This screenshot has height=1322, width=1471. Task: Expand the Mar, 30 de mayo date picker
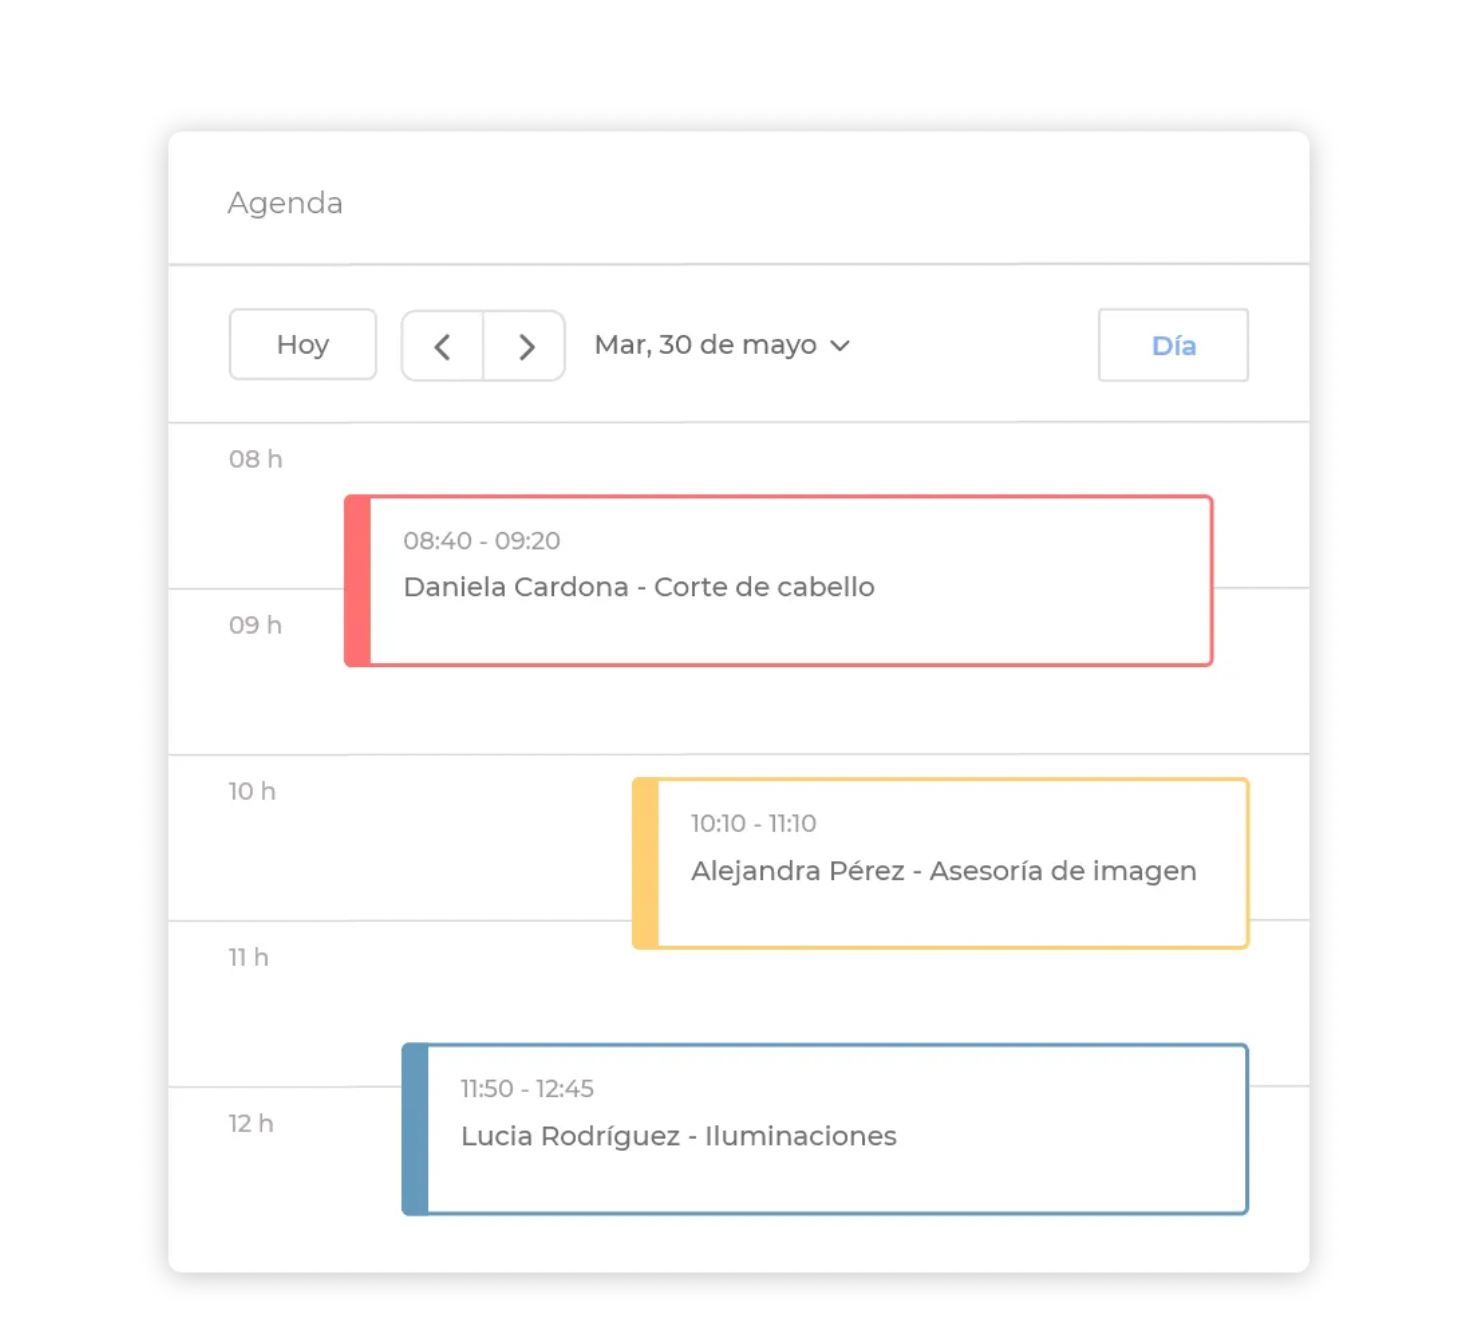[x=706, y=345]
